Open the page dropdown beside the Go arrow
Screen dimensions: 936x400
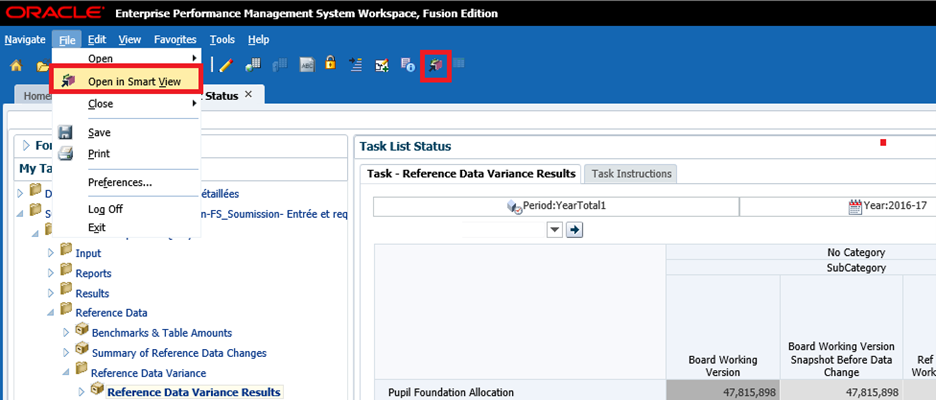555,230
